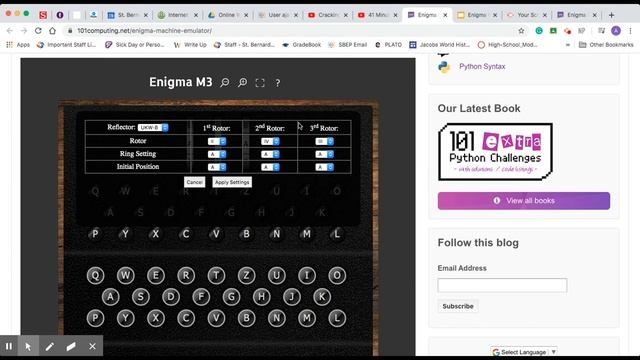Switch to the Online Google Drive tab

228,15
